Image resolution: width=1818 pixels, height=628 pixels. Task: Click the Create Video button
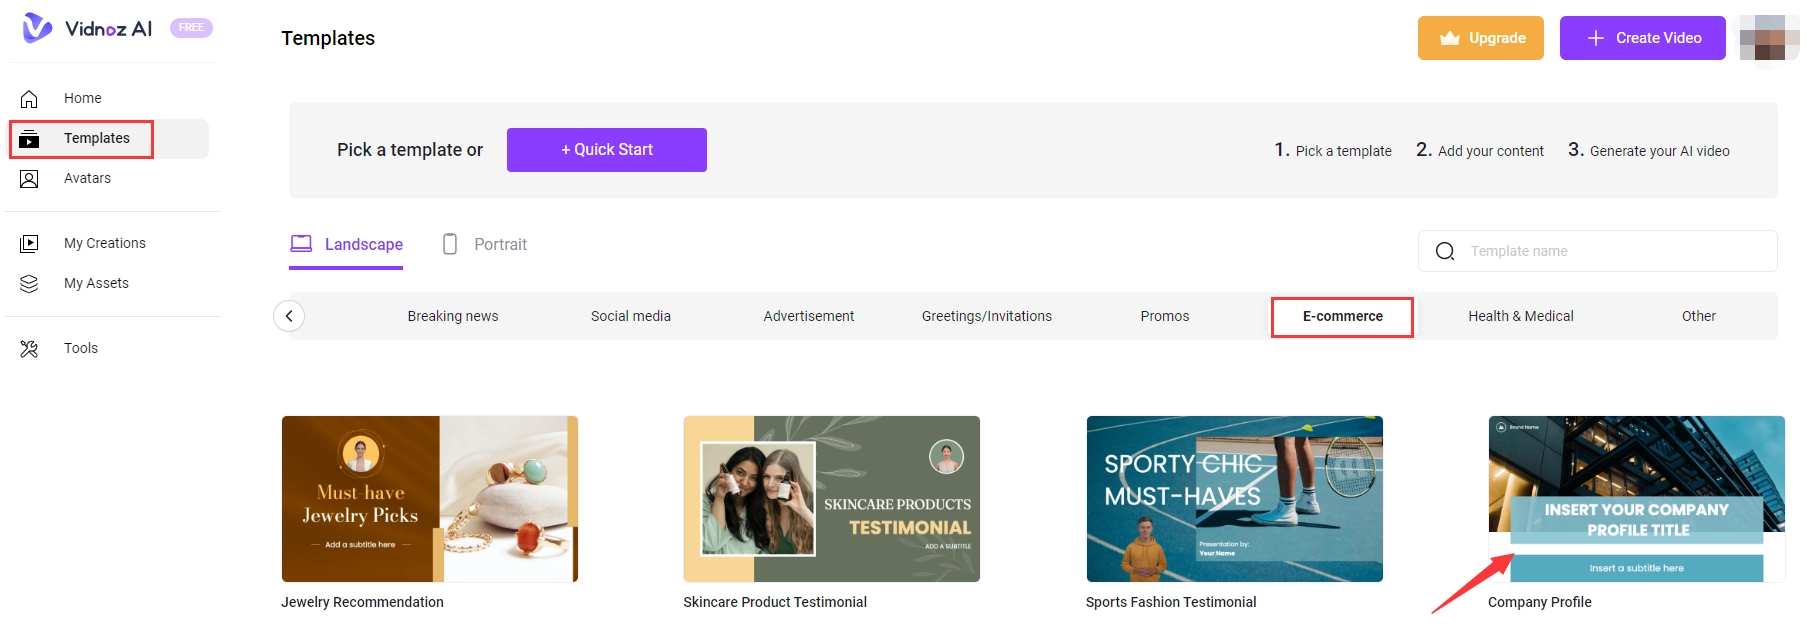click(x=1642, y=38)
